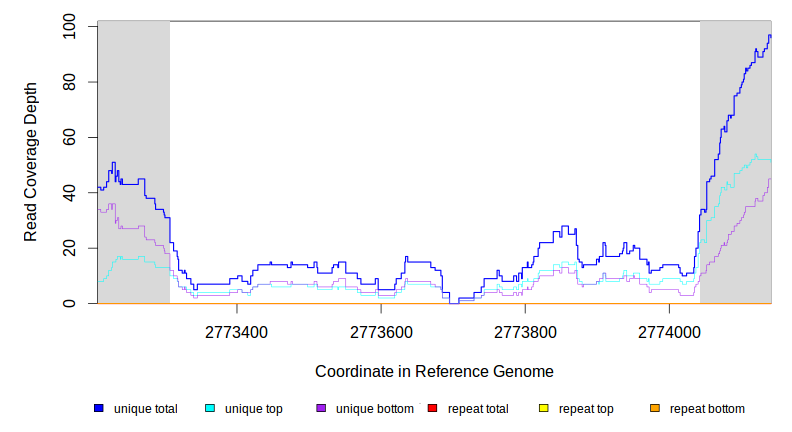This screenshot has height=432, width=792.
Task: Select the 'repeat top' legend label
Action: point(586,409)
